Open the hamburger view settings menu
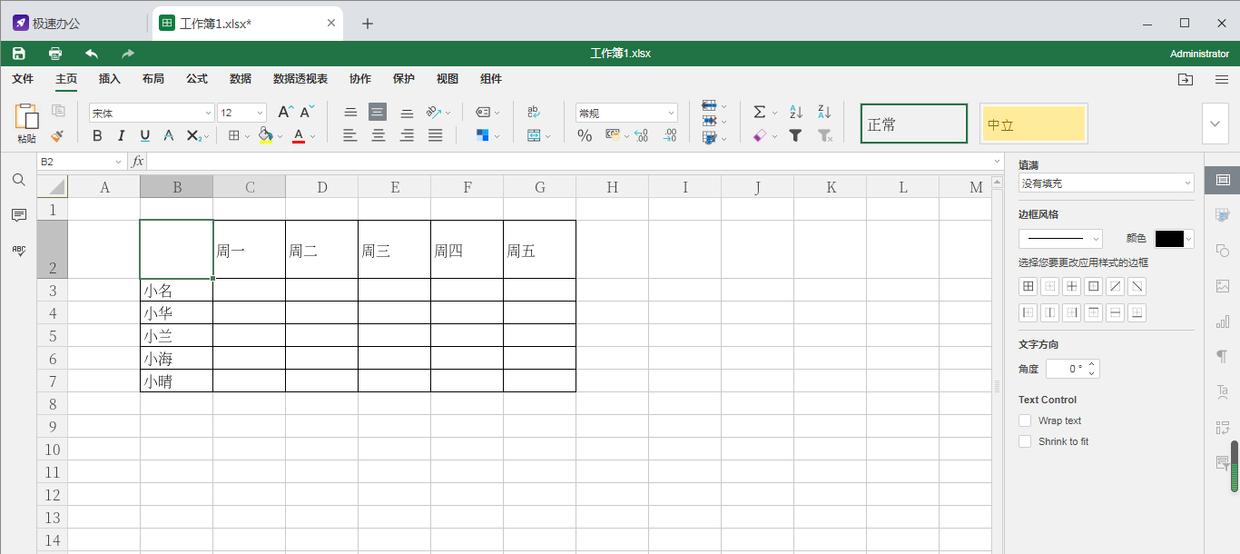Image resolution: width=1240 pixels, height=554 pixels. (1222, 79)
